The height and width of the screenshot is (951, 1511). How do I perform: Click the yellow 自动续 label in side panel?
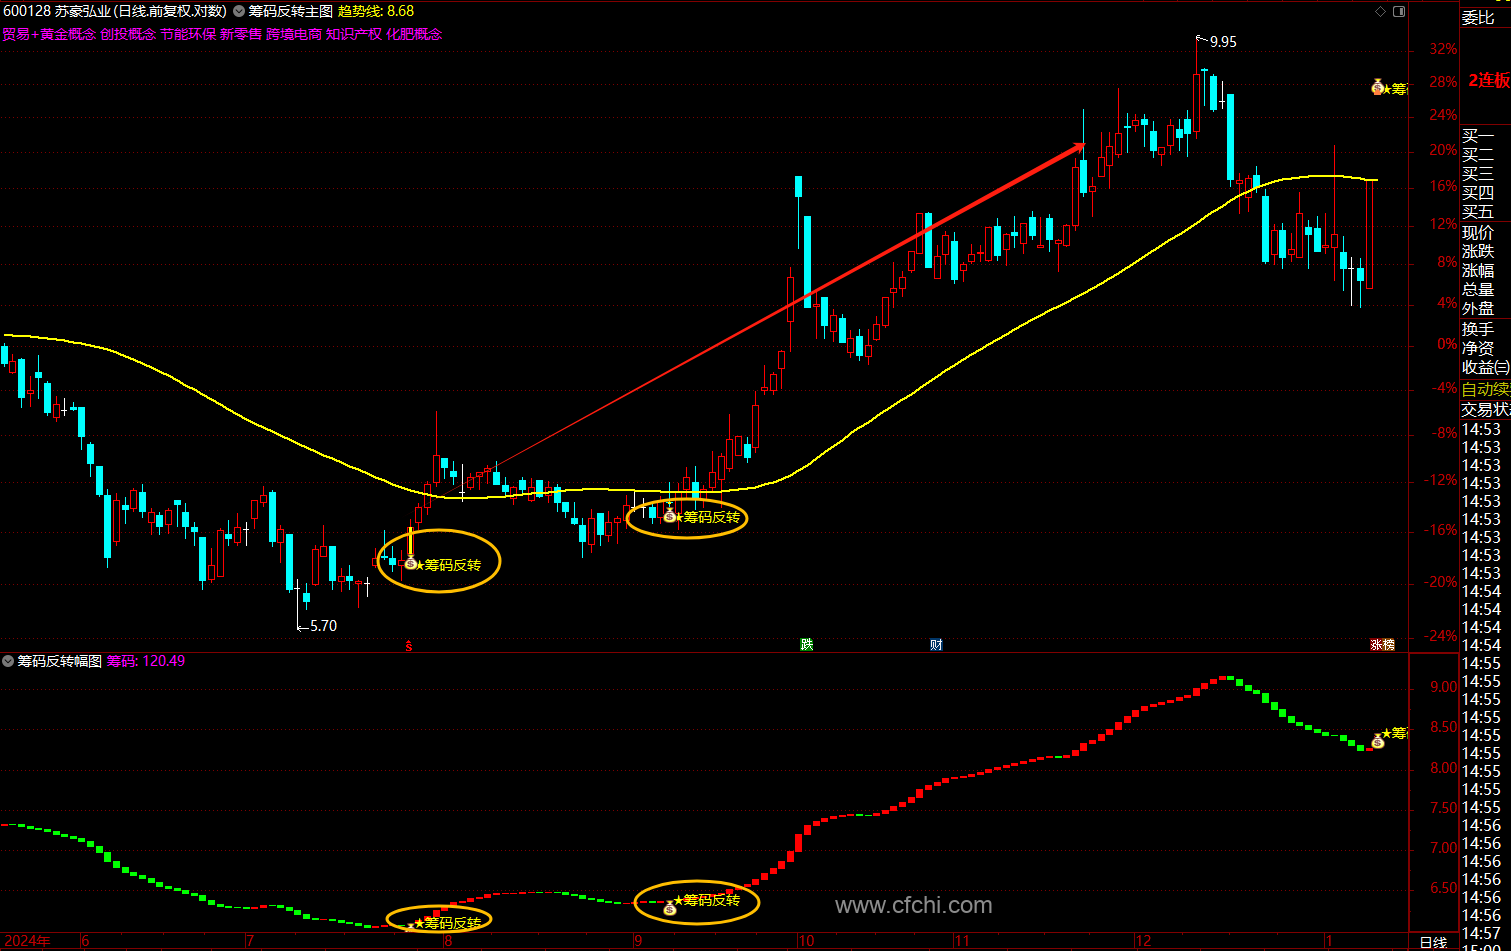(x=1486, y=389)
